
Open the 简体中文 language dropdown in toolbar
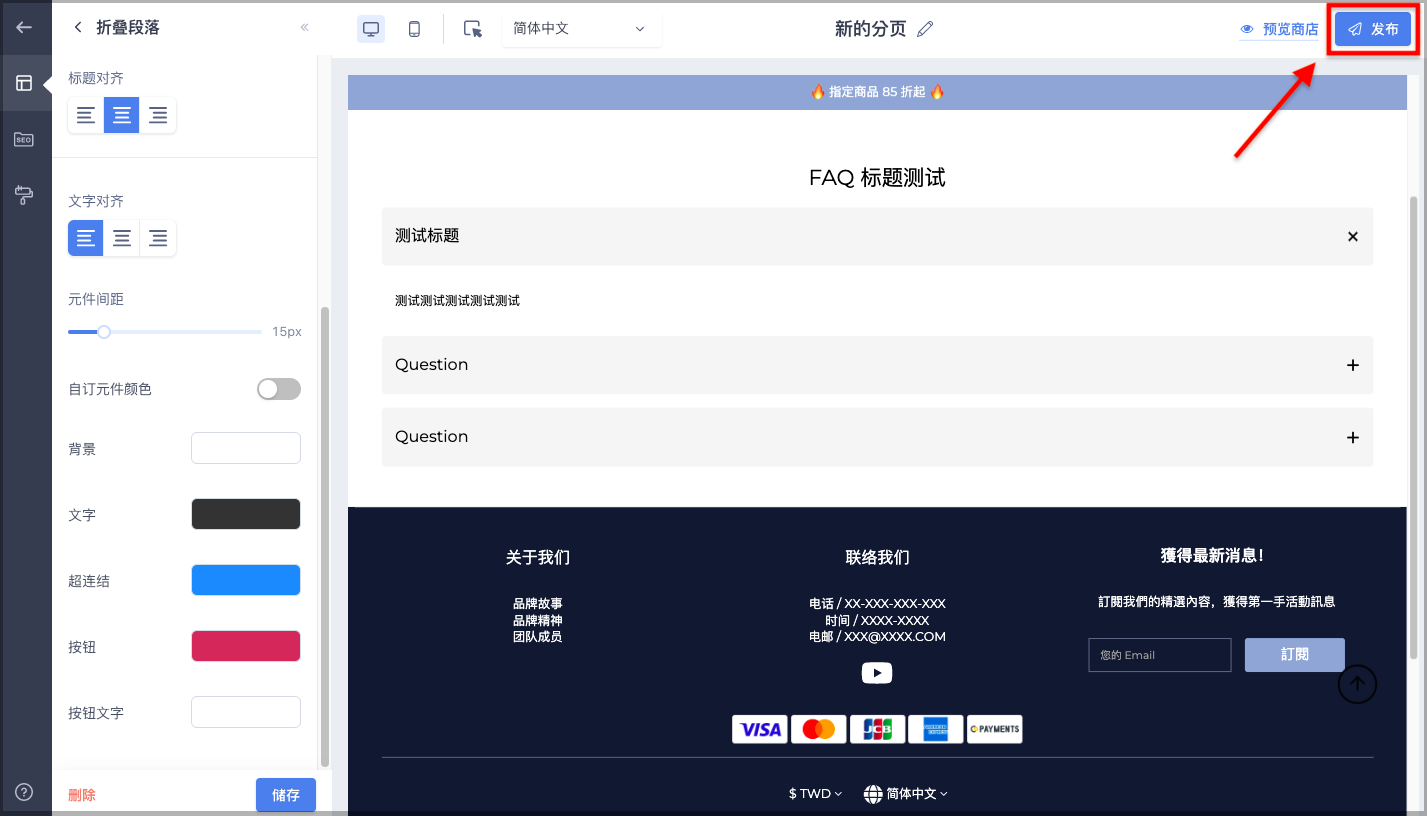(581, 29)
